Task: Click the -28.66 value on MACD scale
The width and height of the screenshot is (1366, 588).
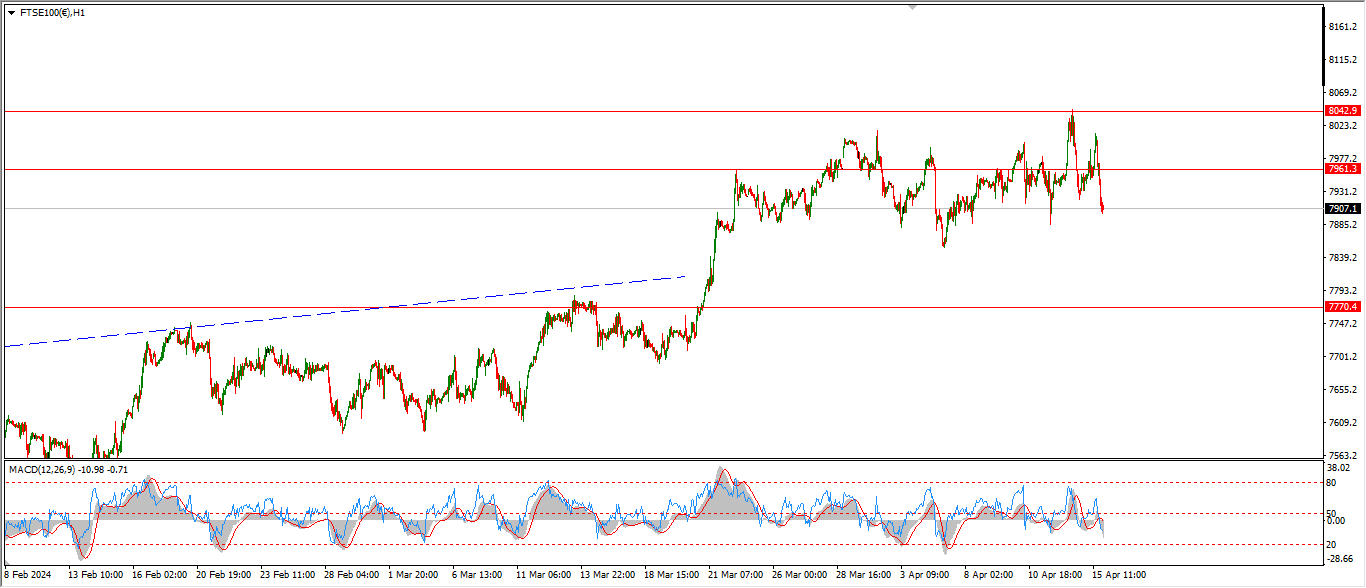Action: 1340,559
